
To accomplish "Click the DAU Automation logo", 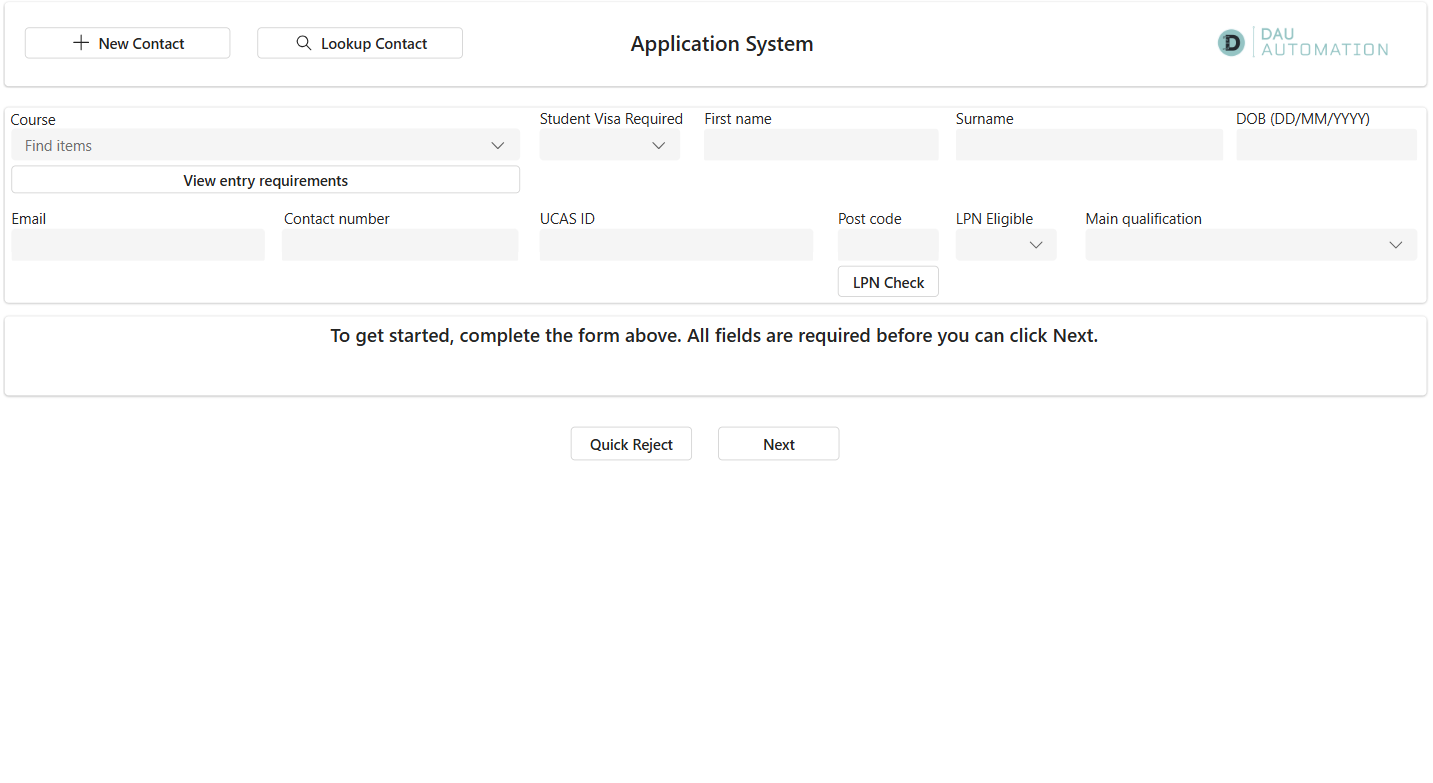I will 1301,43.
